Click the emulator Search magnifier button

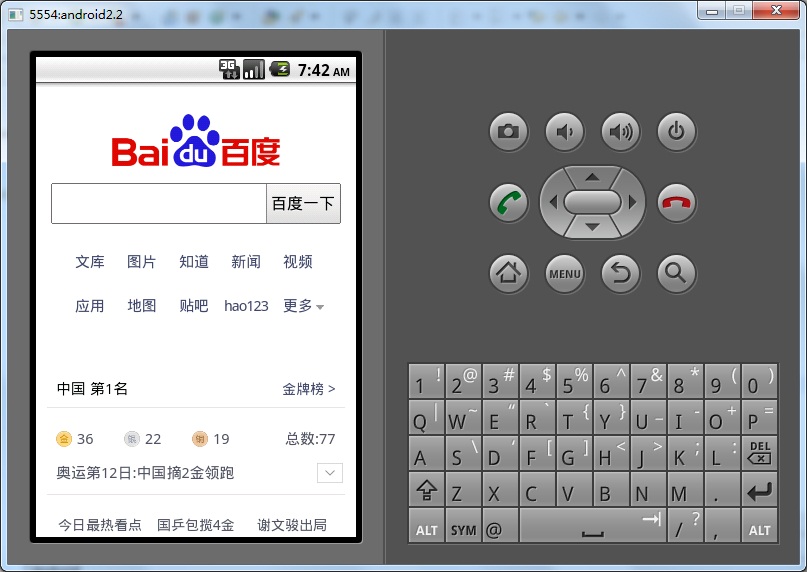677,273
